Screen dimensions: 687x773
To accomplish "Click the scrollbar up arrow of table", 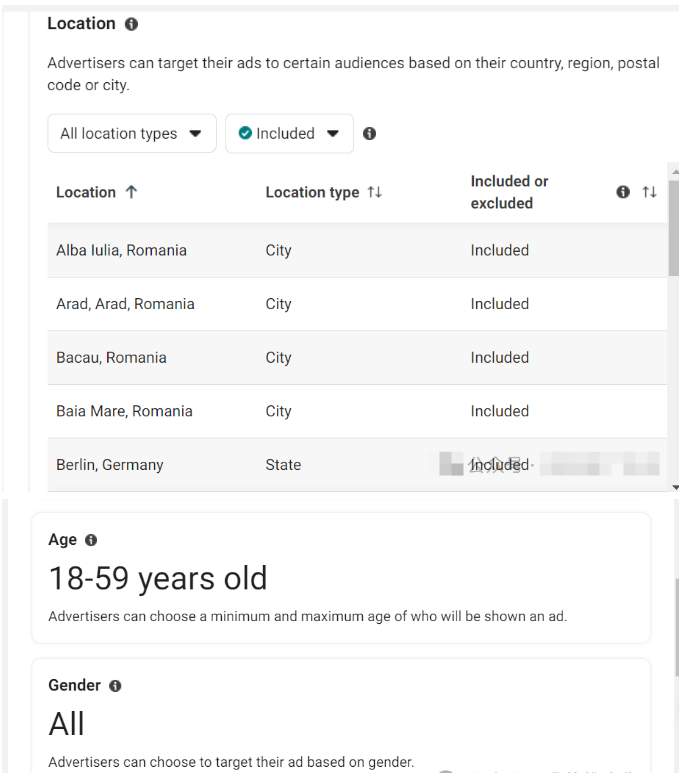I will (x=675, y=170).
